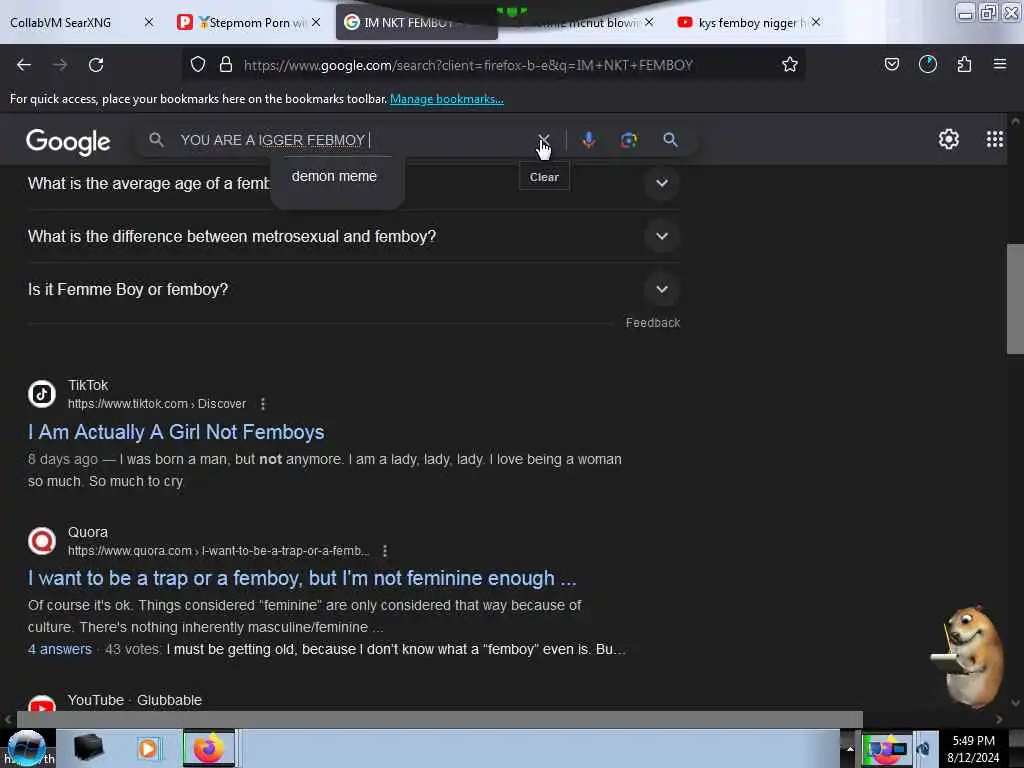Click the magnifier icon left of the search text

click(156, 140)
